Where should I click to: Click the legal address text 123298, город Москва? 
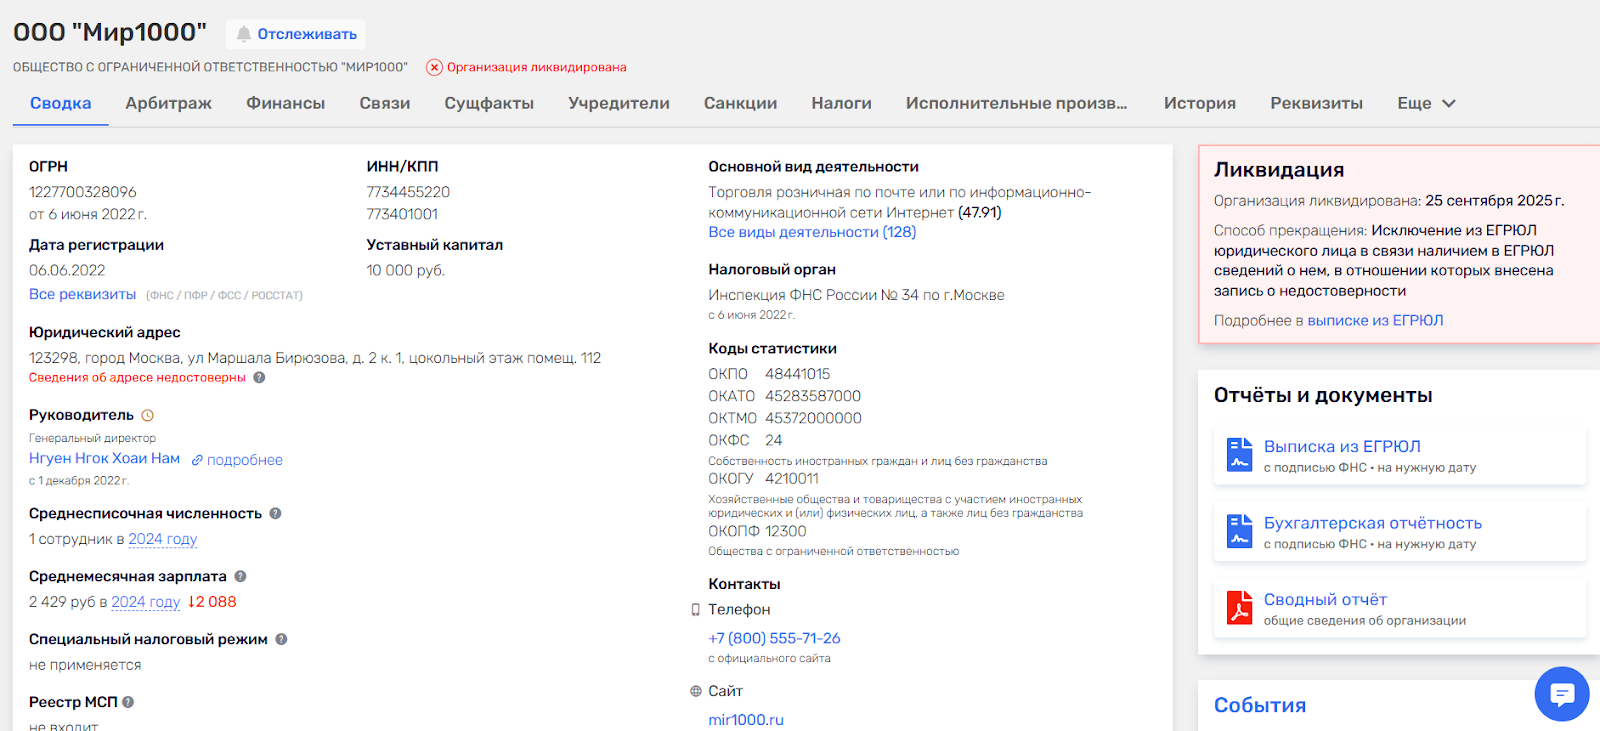pos(315,358)
